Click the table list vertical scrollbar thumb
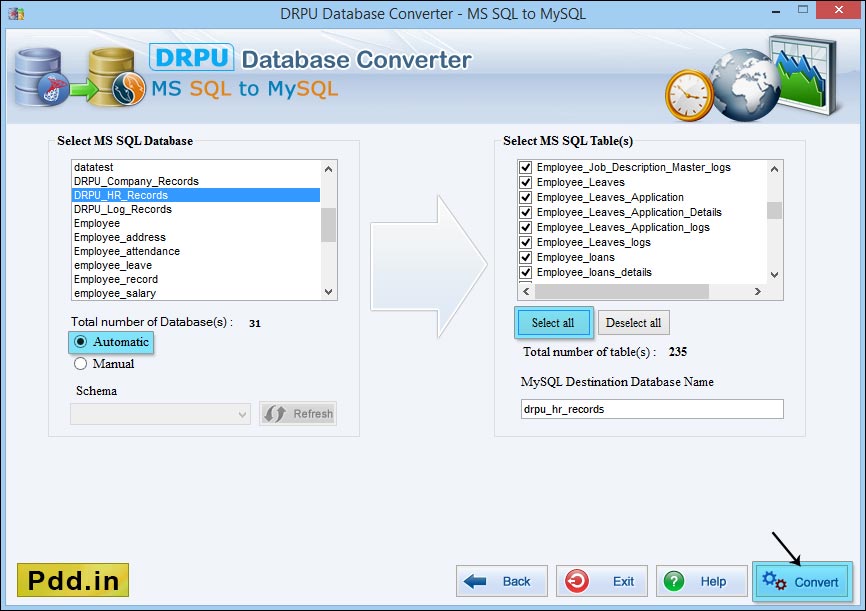Screen dimensions: 866x611 click(x=774, y=210)
